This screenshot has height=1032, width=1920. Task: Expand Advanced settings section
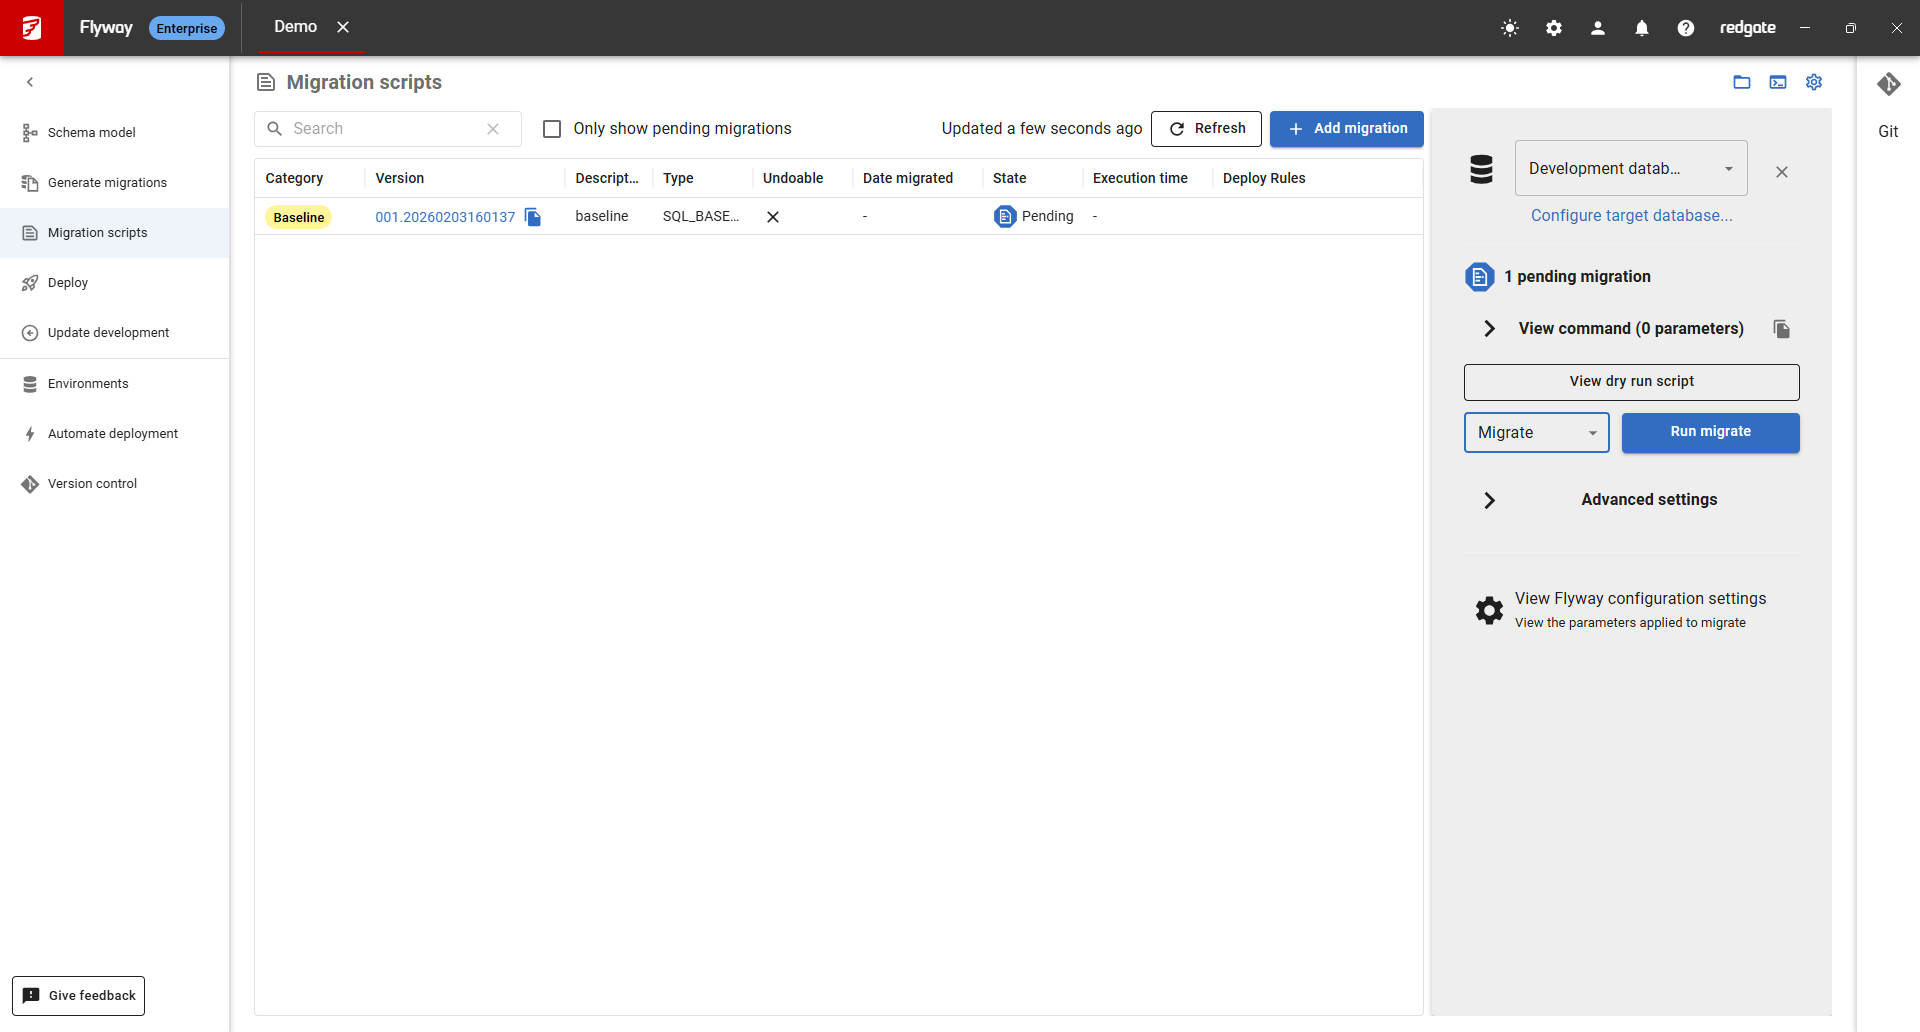[1489, 500]
